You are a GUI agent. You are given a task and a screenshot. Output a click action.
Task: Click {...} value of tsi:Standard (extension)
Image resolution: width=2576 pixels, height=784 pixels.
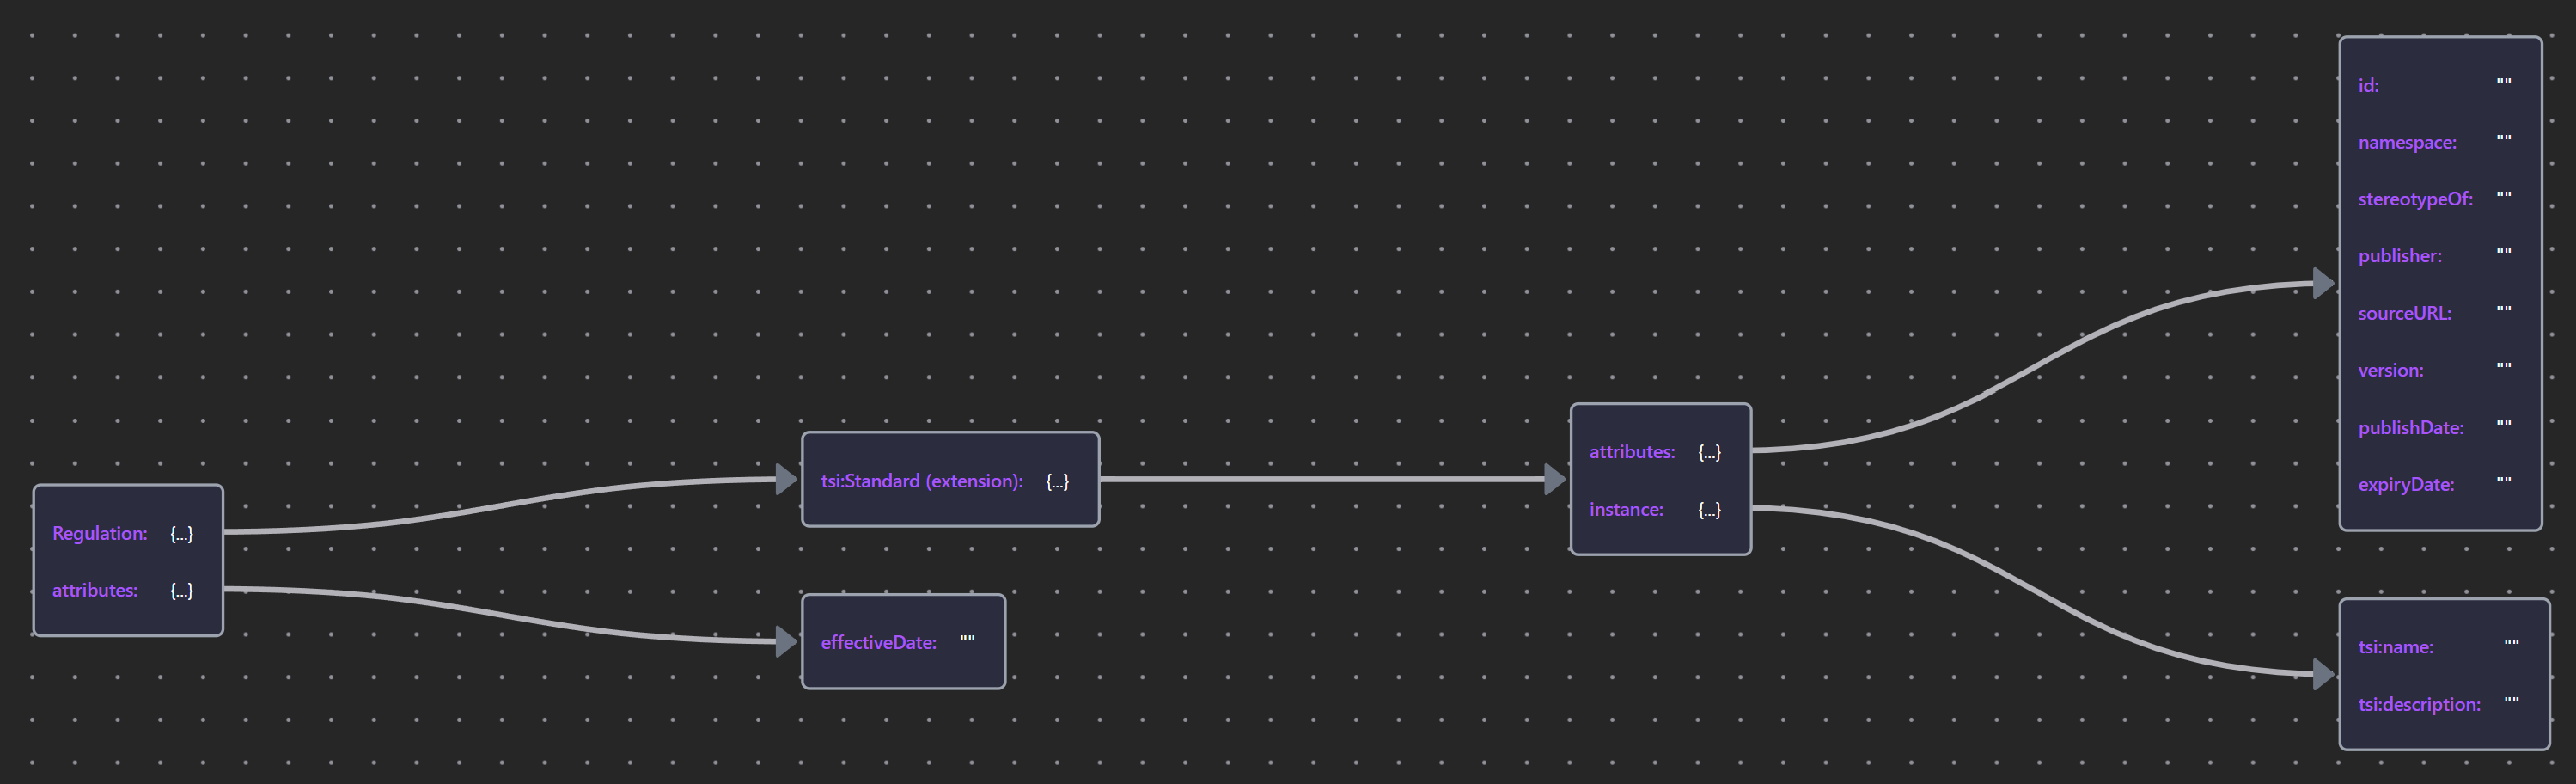point(1057,481)
